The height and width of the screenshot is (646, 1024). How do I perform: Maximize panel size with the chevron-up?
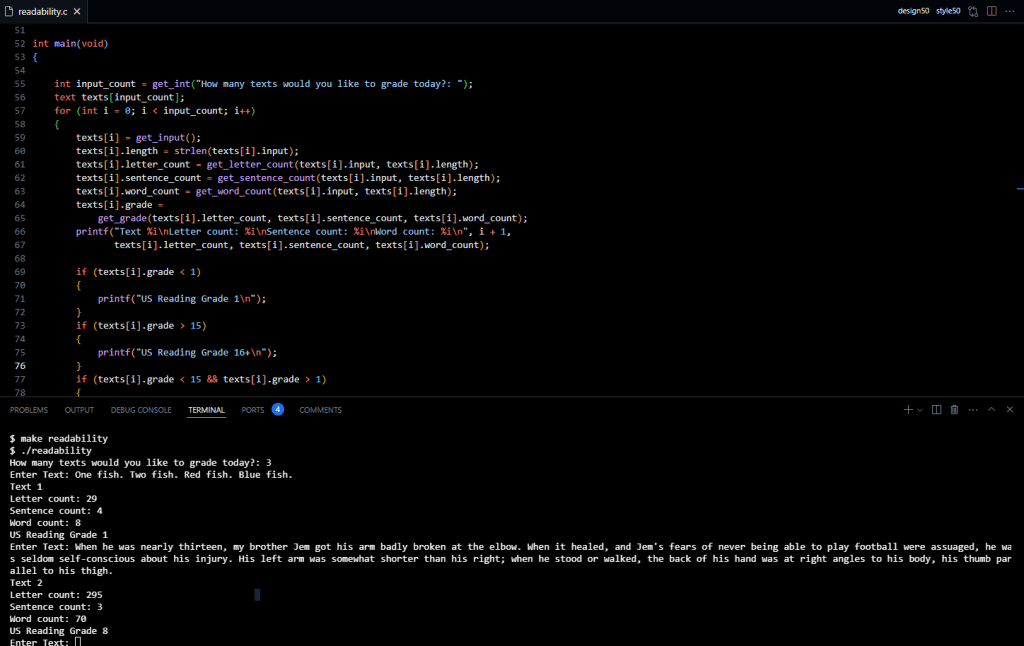coord(991,410)
